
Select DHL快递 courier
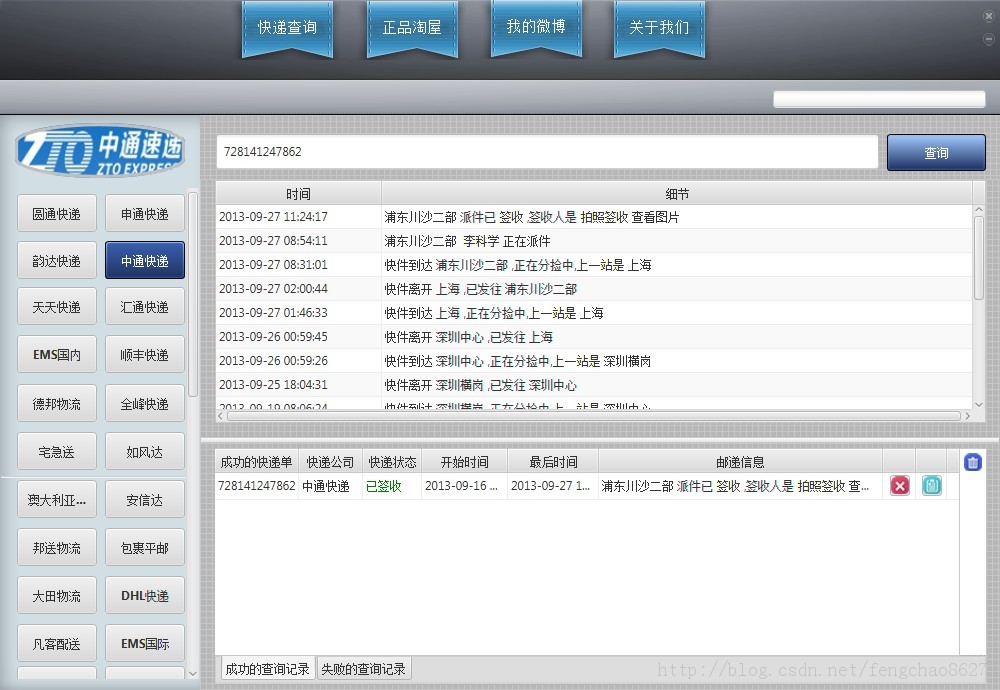(x=145, y=596)
